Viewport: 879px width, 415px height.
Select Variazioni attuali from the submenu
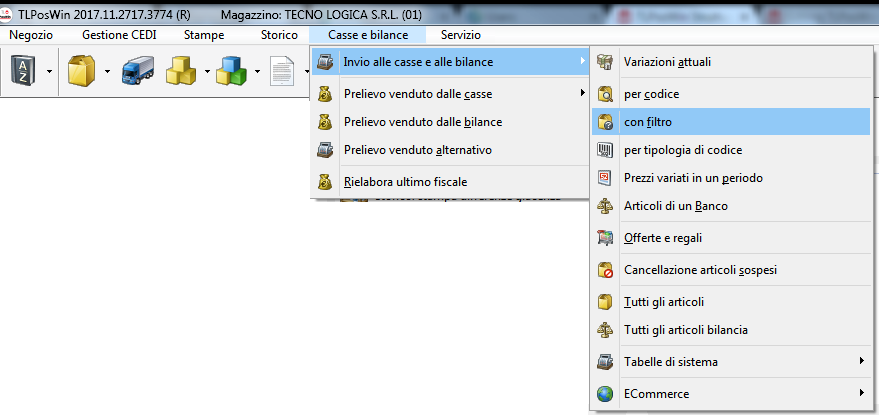(x=667, y=62)
